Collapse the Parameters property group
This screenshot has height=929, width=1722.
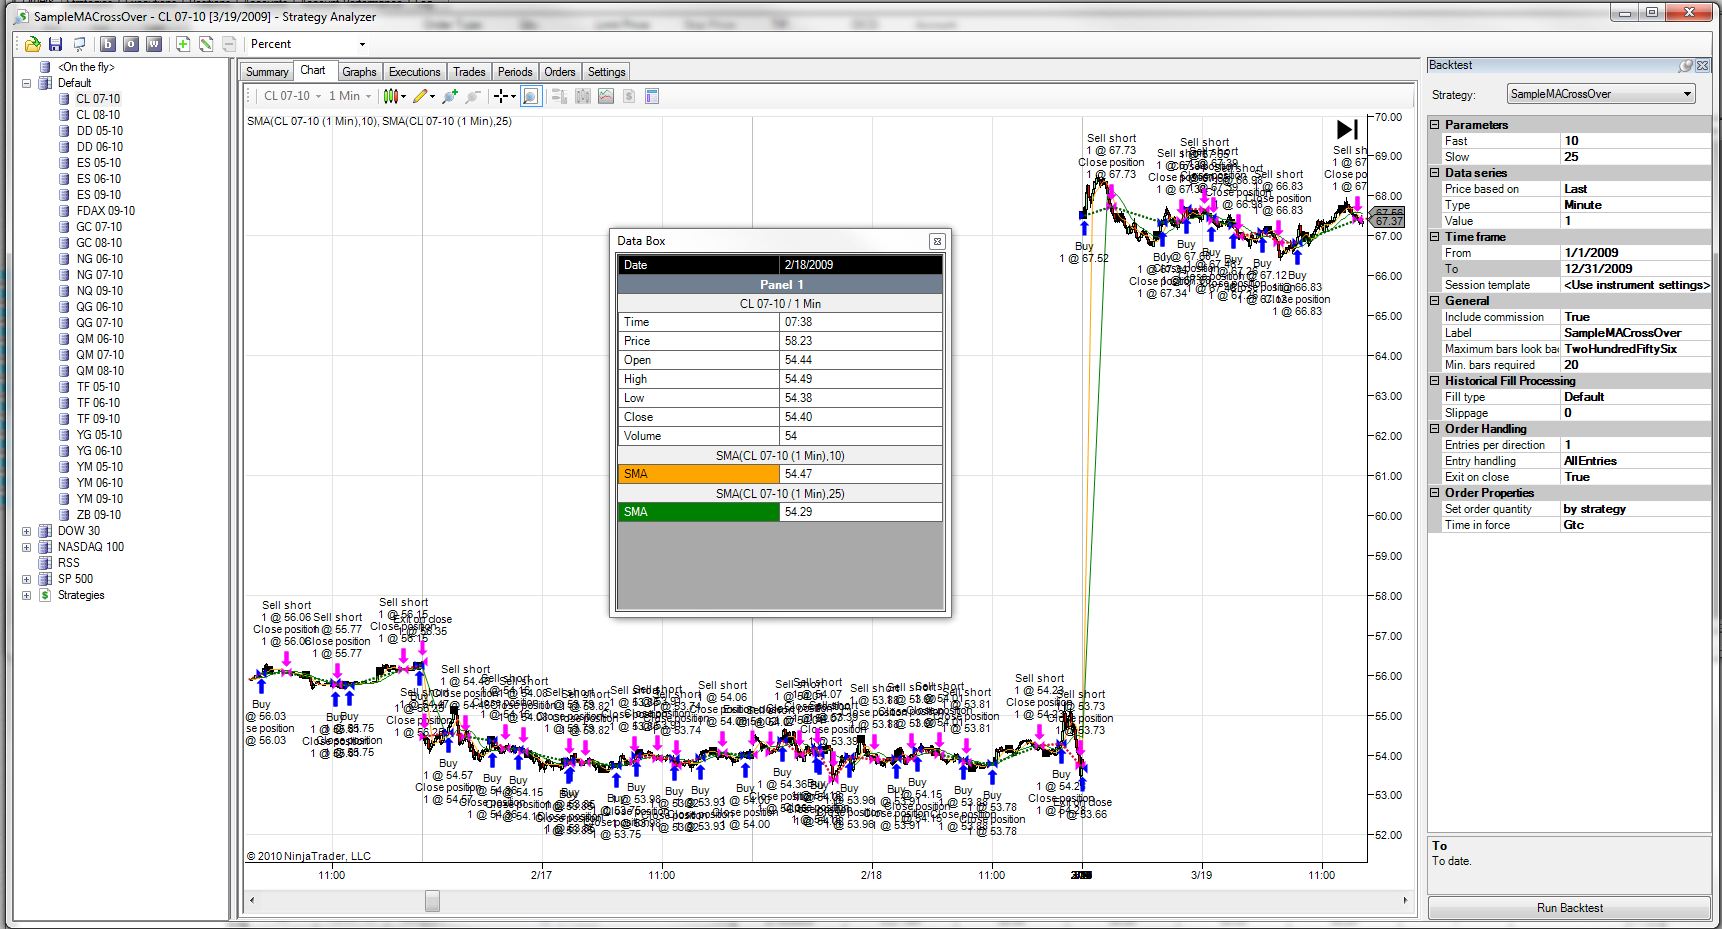[x=1435, y=125]
